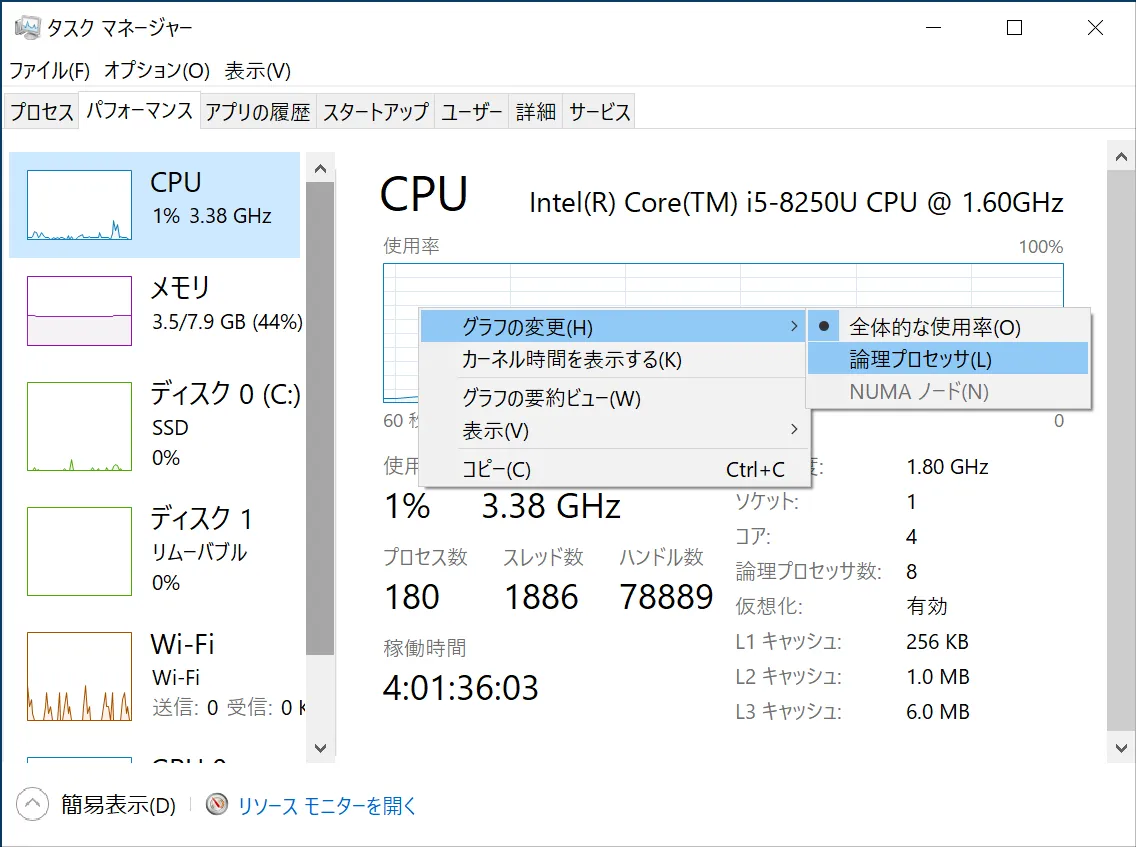Click the プロセス数 value 180
The image size is (1136, 847).
pos(412,597)
